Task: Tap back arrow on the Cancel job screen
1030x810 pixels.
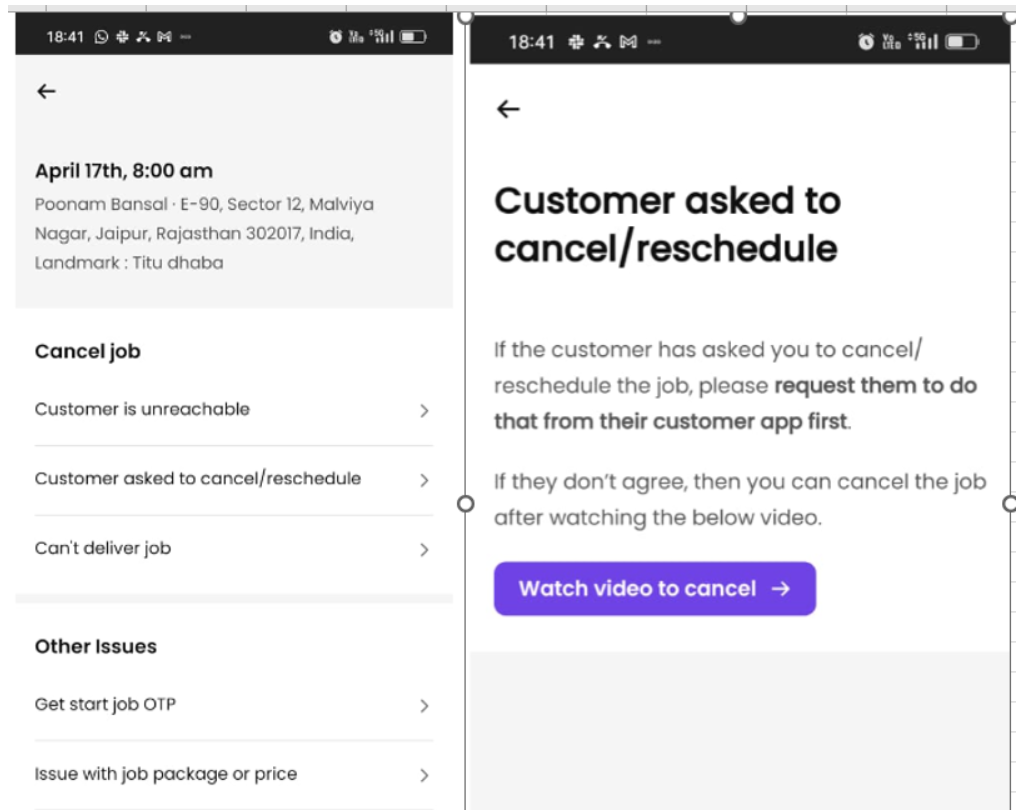Action: [46, 92]
